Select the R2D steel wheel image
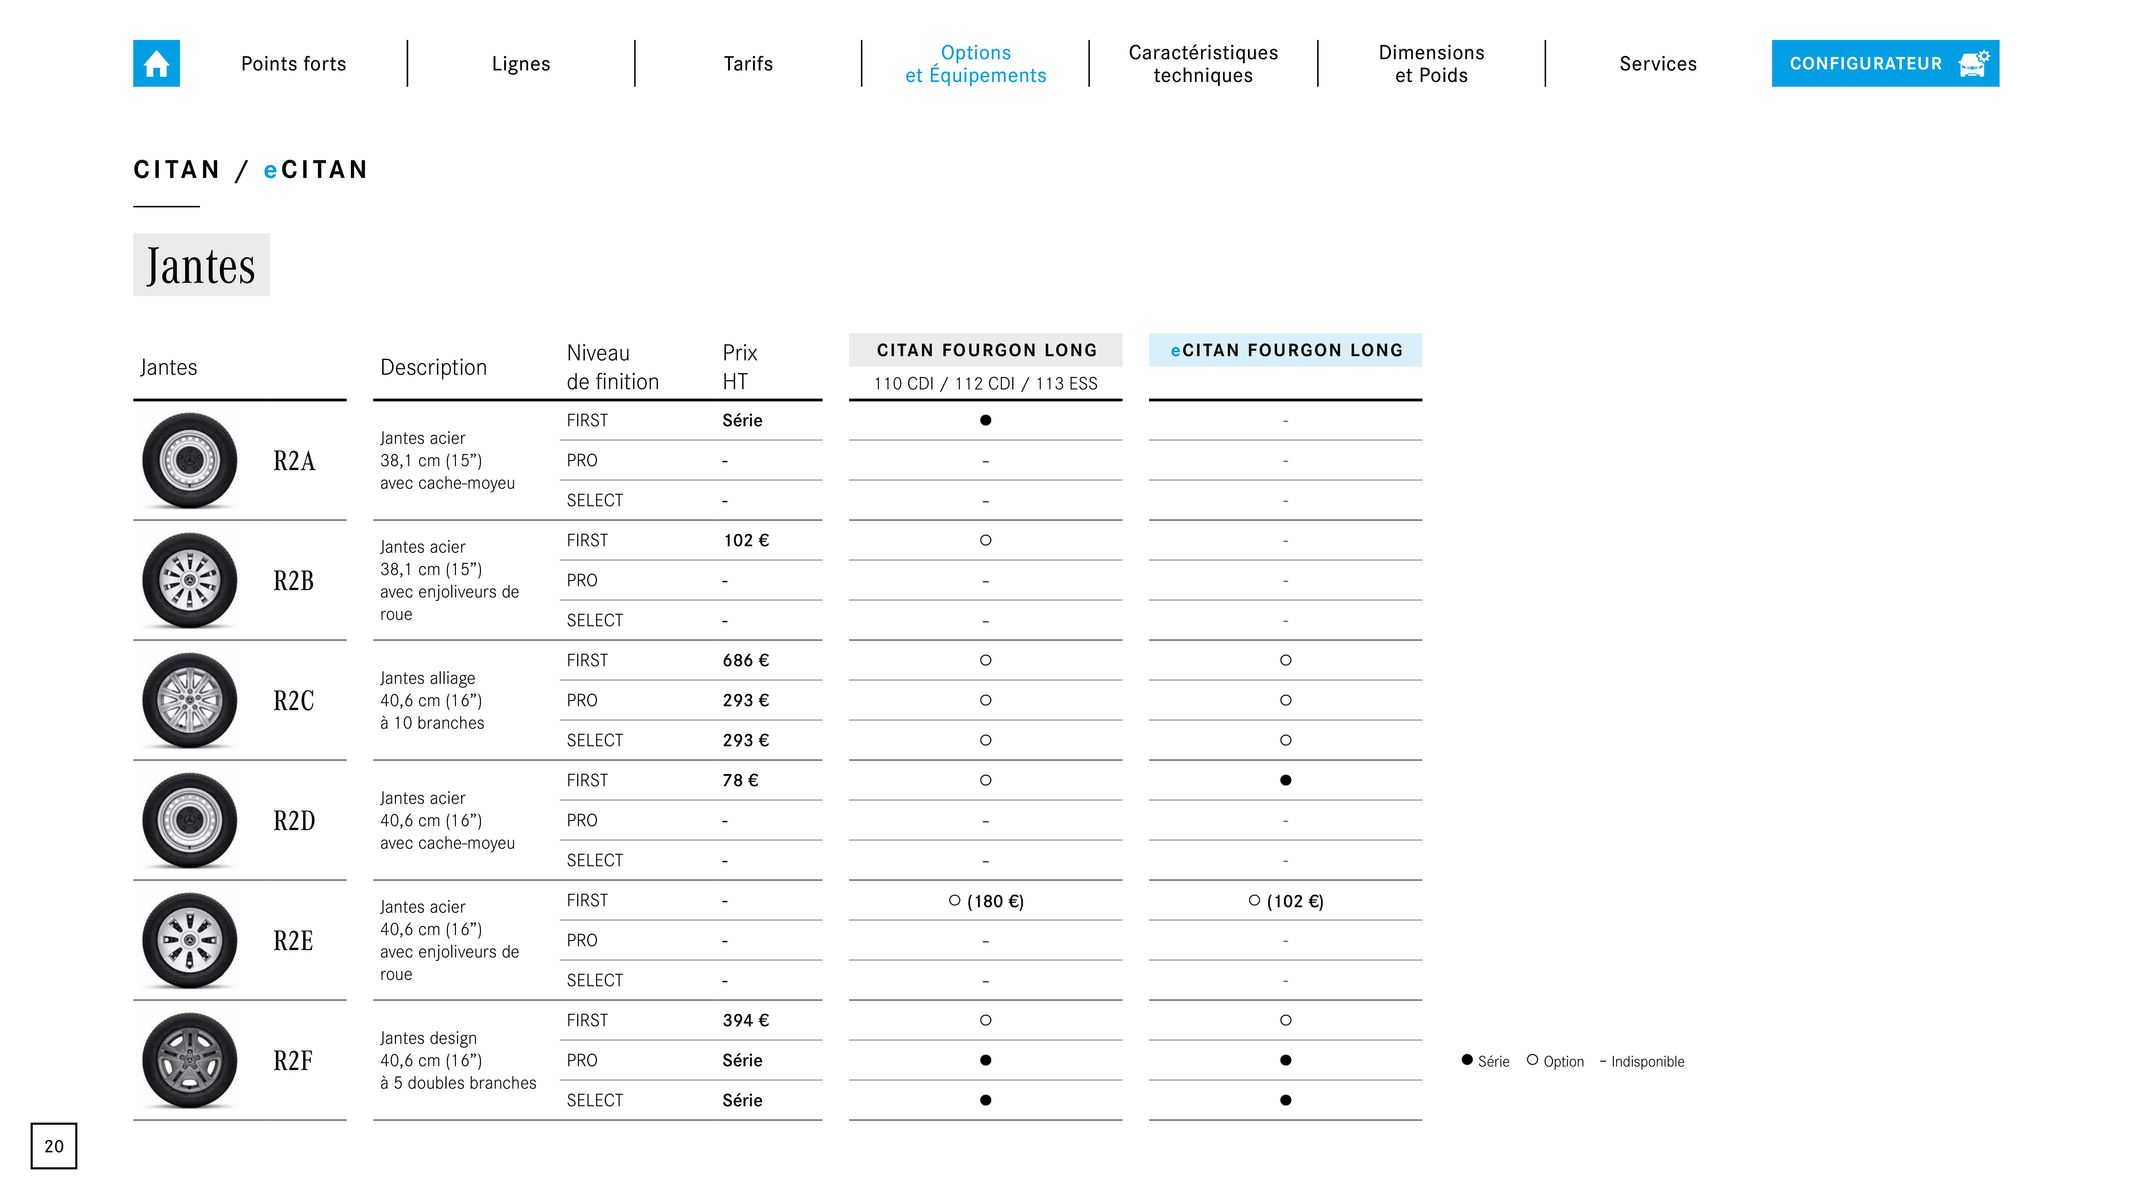 190,821
